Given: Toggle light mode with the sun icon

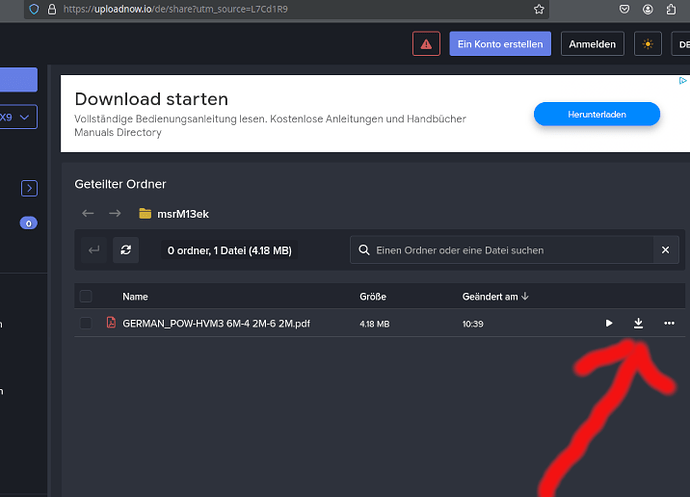Looking at the screenshot, I should (647, 44).
